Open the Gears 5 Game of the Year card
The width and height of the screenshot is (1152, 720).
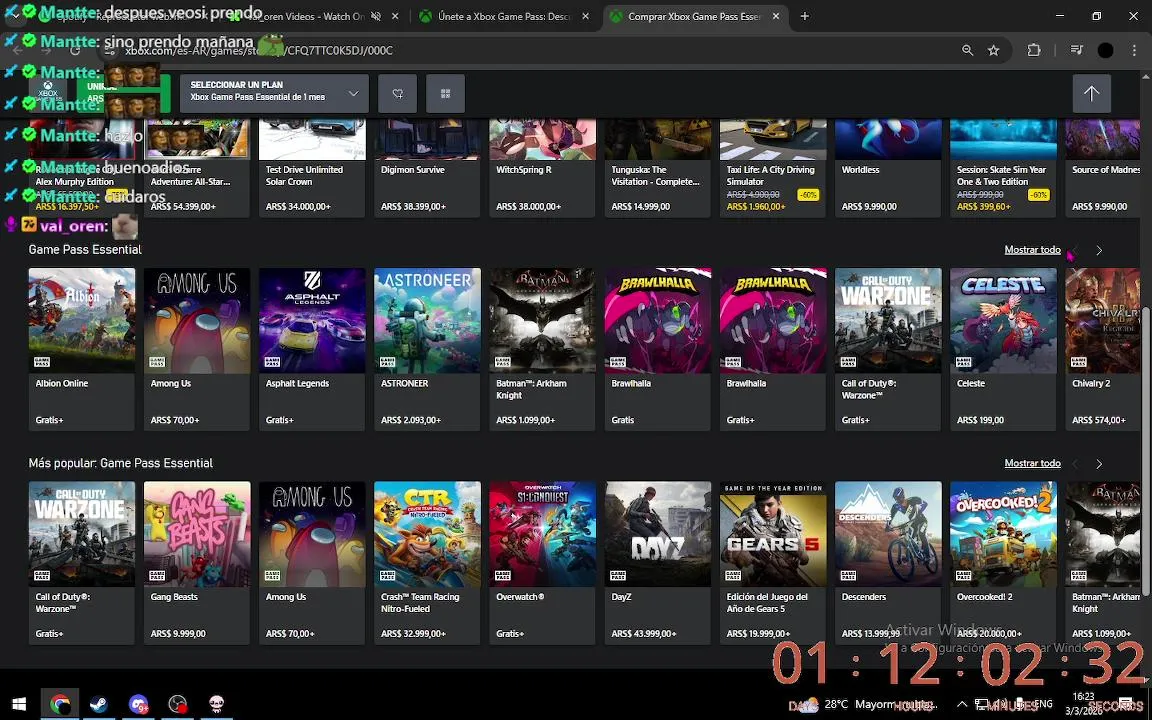773,563
